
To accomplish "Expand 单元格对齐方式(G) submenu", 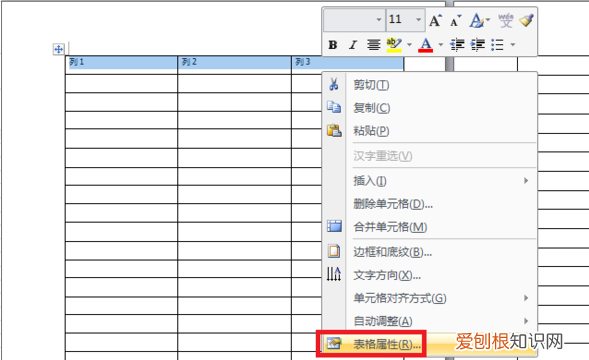I will 430,298.
